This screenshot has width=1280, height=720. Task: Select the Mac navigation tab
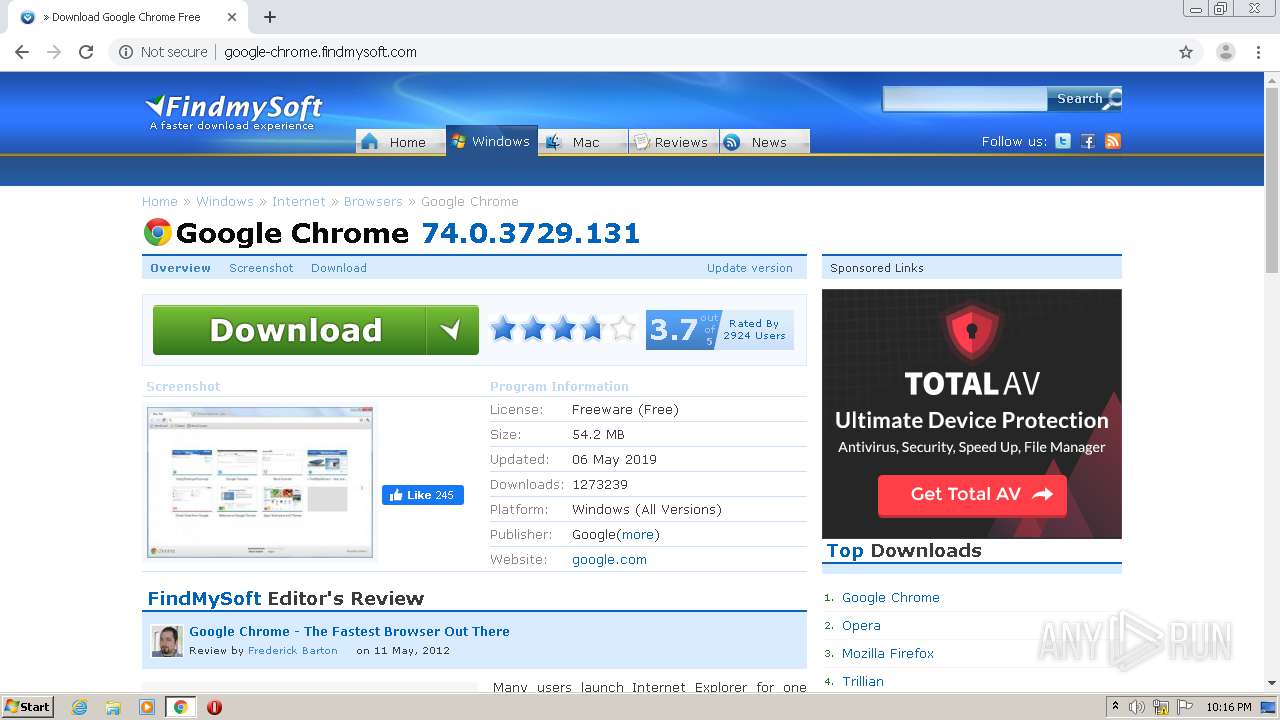point(583,142)
